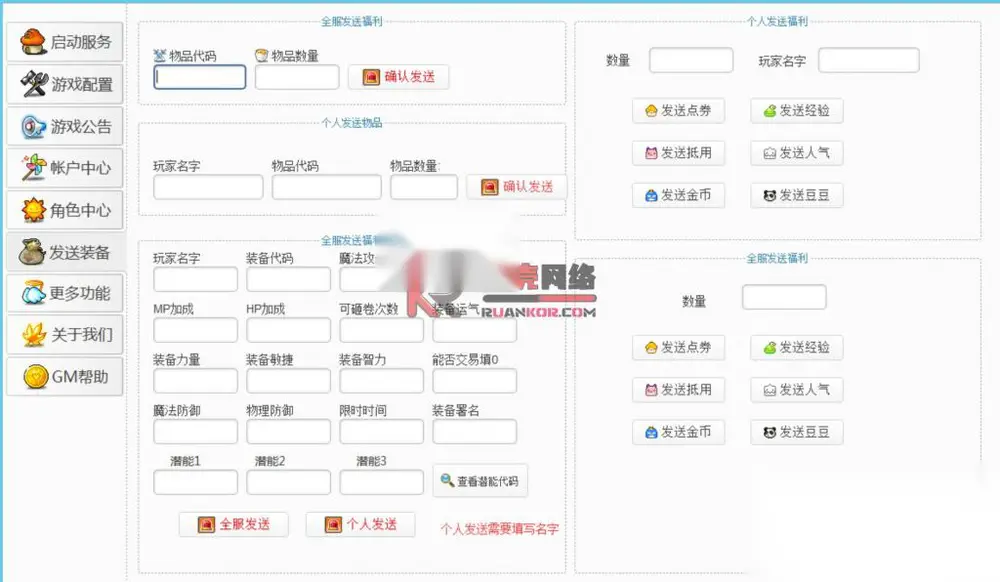
Task: Click 发送抵用 in the 个人发送福利 panel
Action: pos(679,153)
